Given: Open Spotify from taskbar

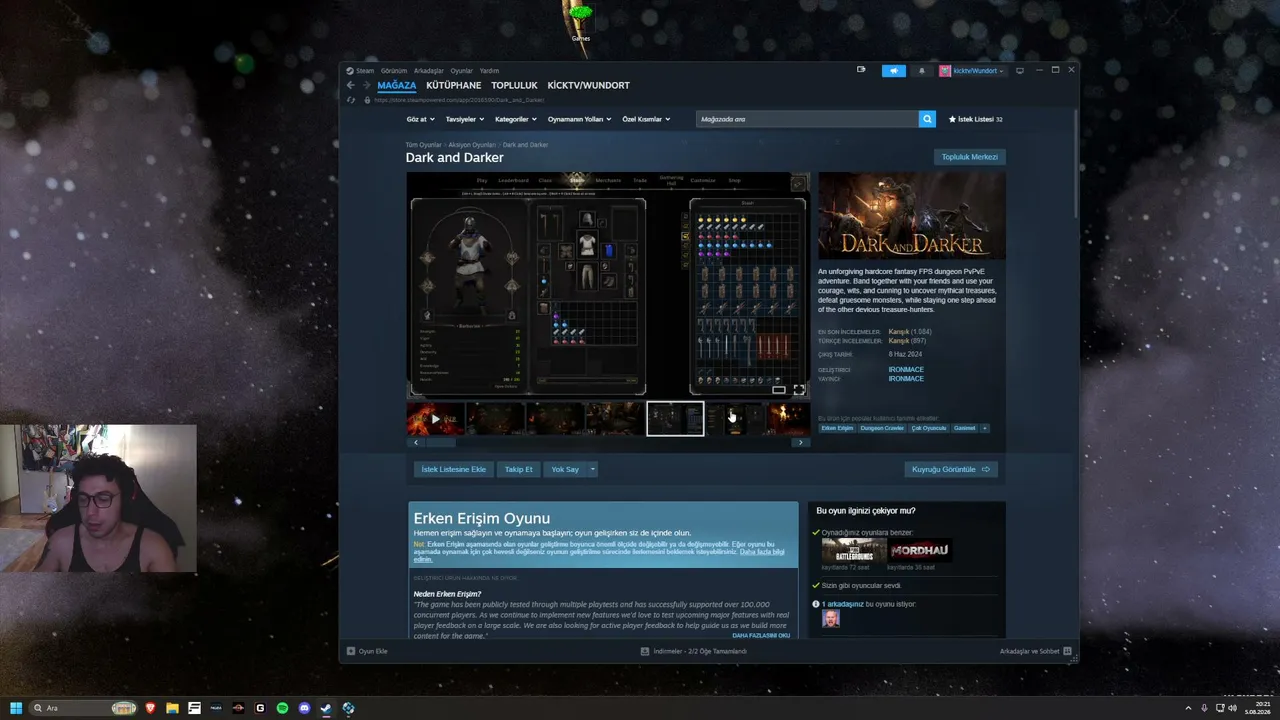Looking at the screenshot, I should 282,708.
